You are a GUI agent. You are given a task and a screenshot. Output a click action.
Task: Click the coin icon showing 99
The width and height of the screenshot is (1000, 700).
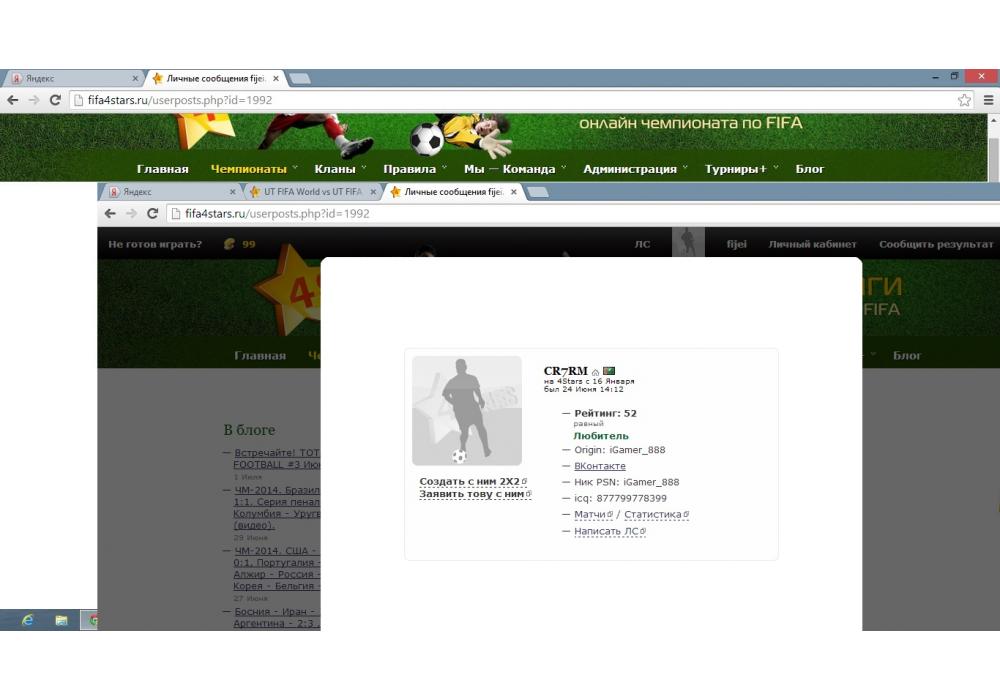[230, 244]
